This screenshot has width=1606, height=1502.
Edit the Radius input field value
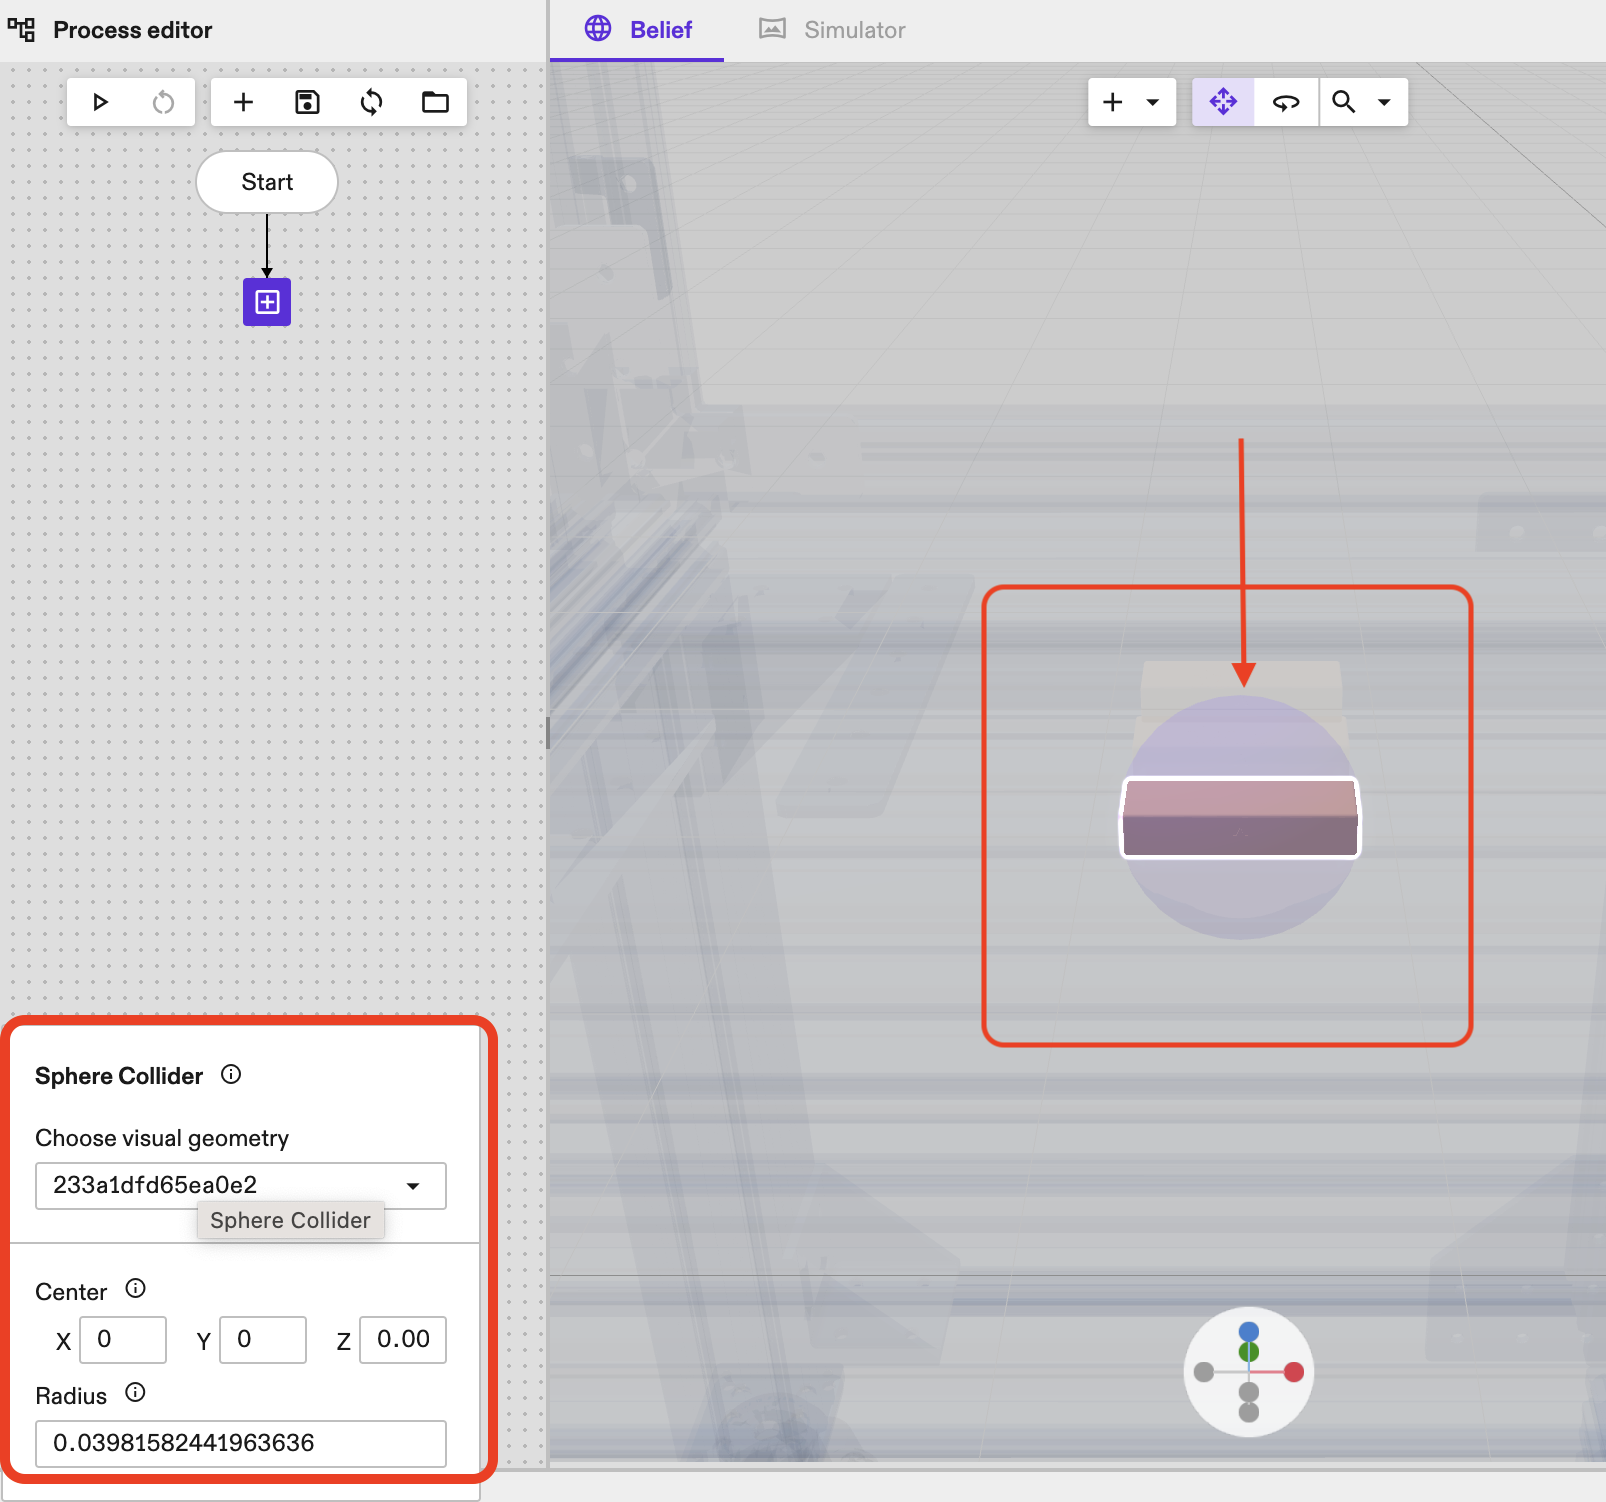coord(240,1444)
